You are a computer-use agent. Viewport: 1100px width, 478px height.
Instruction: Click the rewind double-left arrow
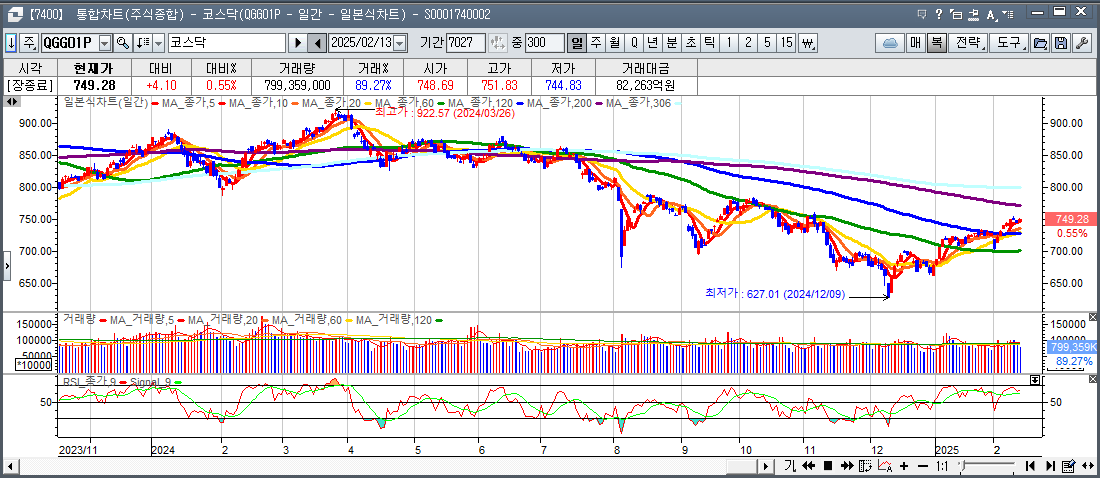tap(808, 466)
